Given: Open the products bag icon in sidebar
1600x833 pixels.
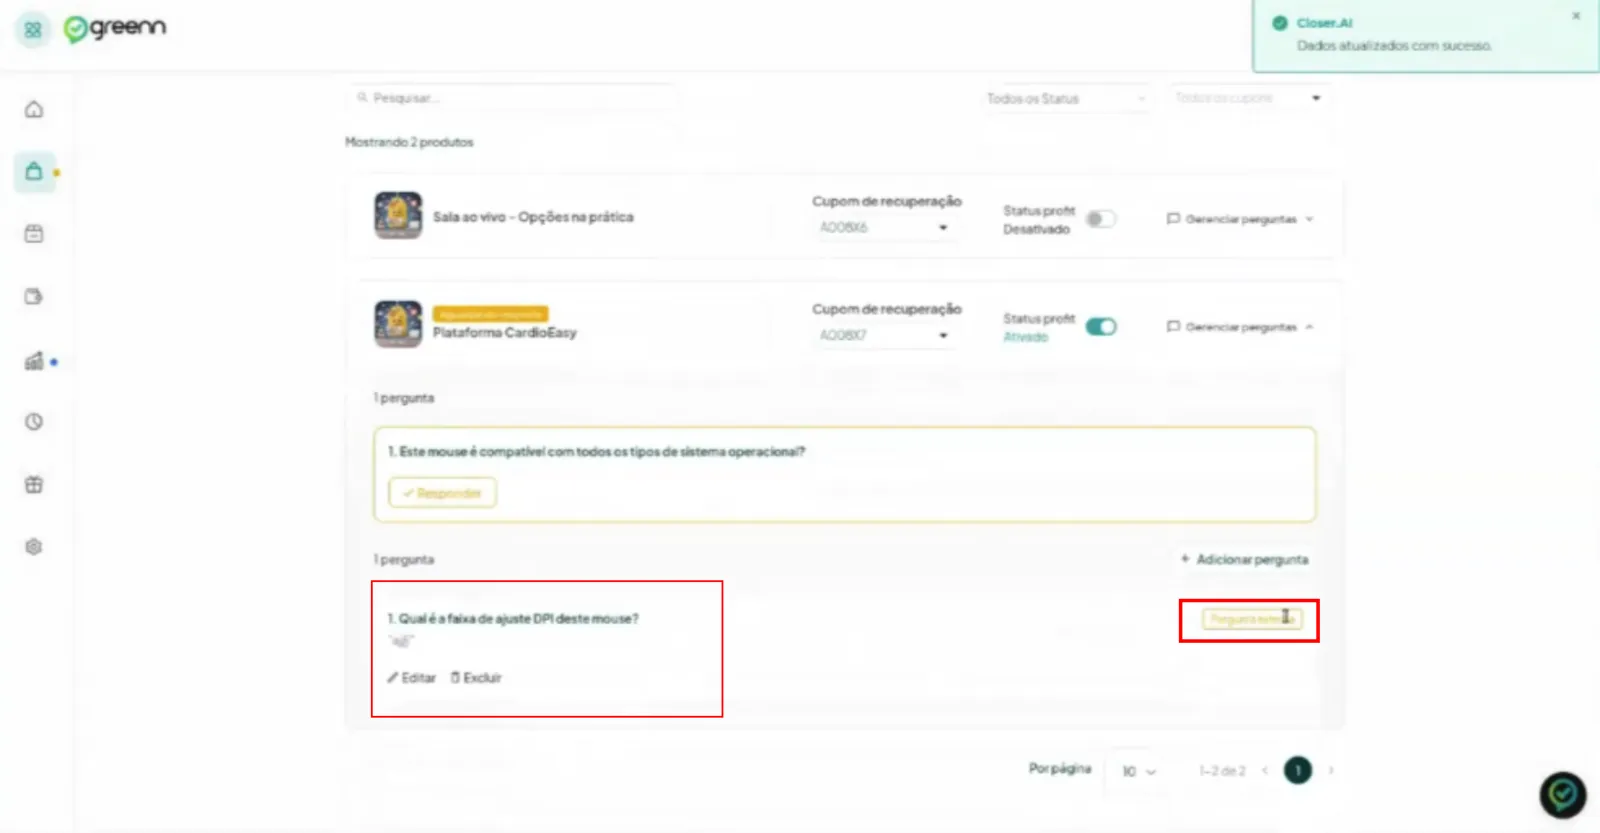Looking at the screenshot, I should (34, 172).
